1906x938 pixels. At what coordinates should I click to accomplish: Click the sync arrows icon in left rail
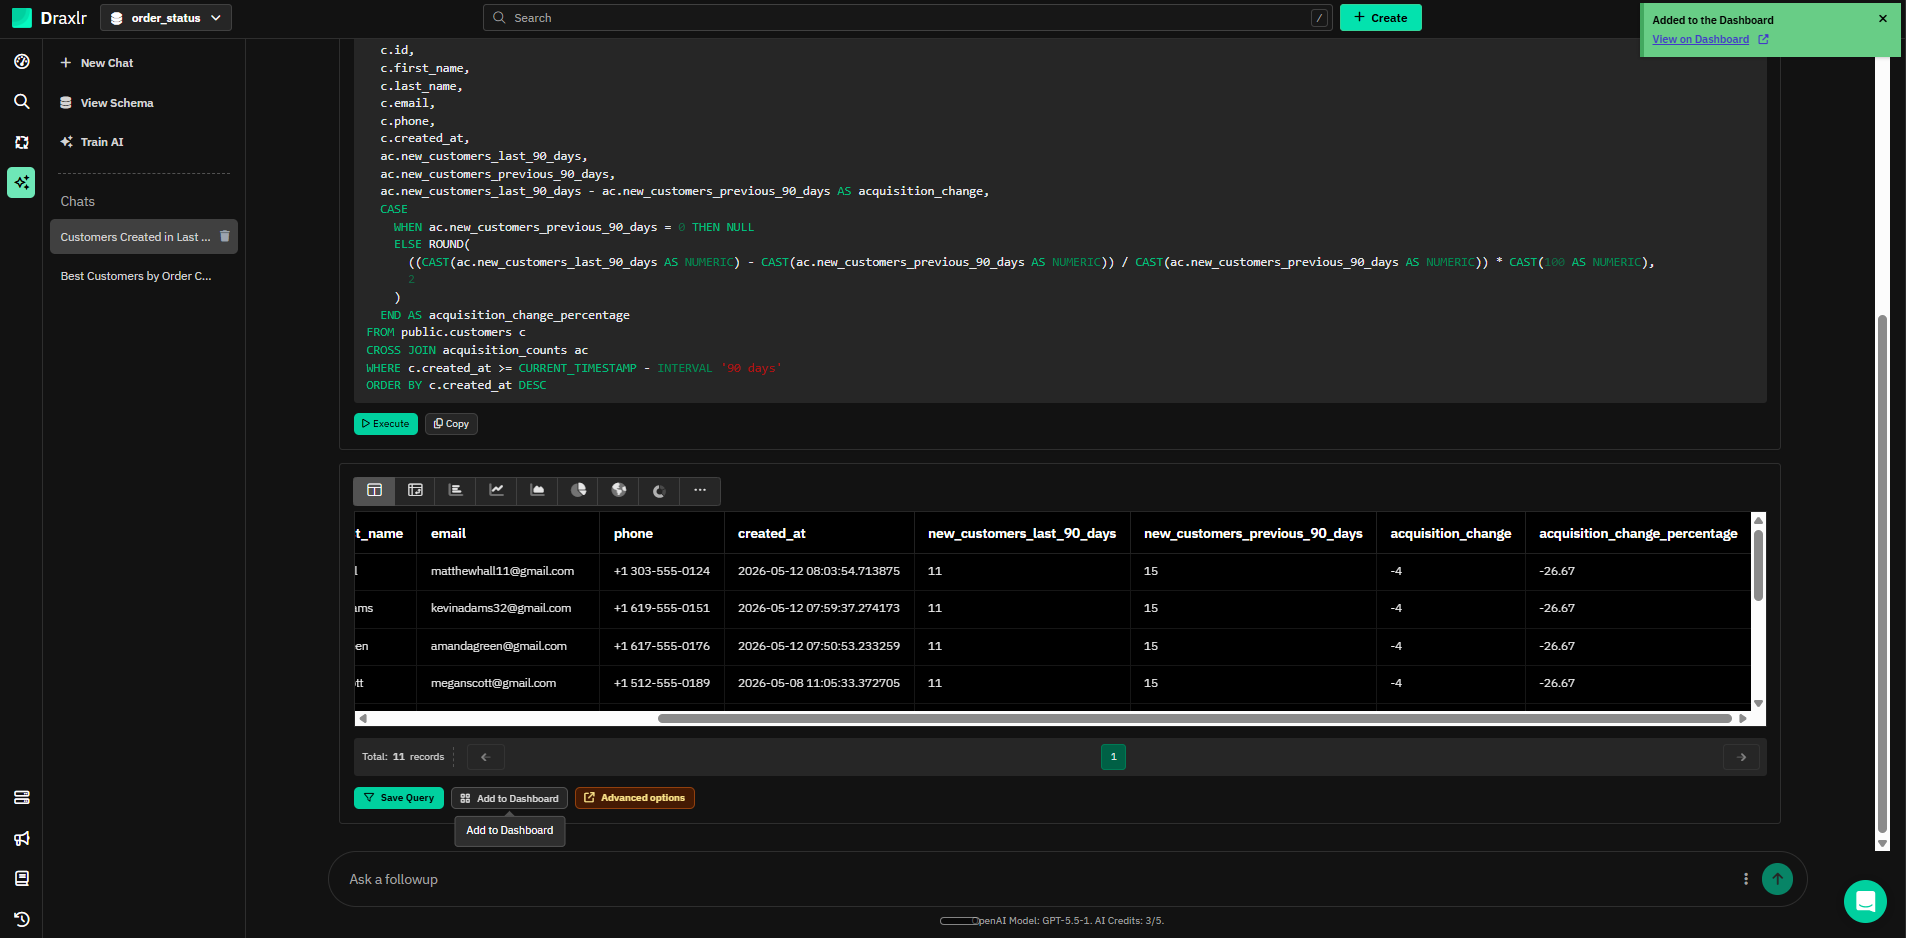21,142
